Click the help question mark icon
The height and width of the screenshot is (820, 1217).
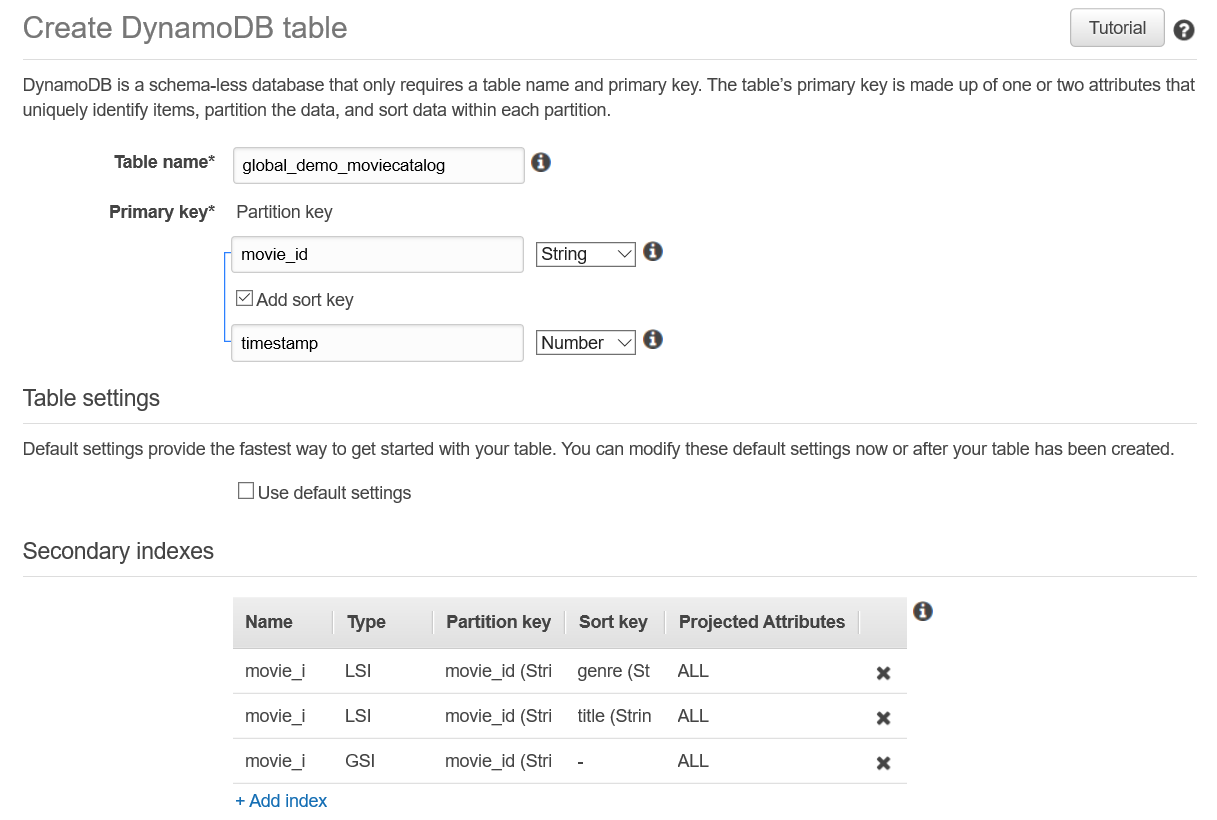pos(1184,30)
